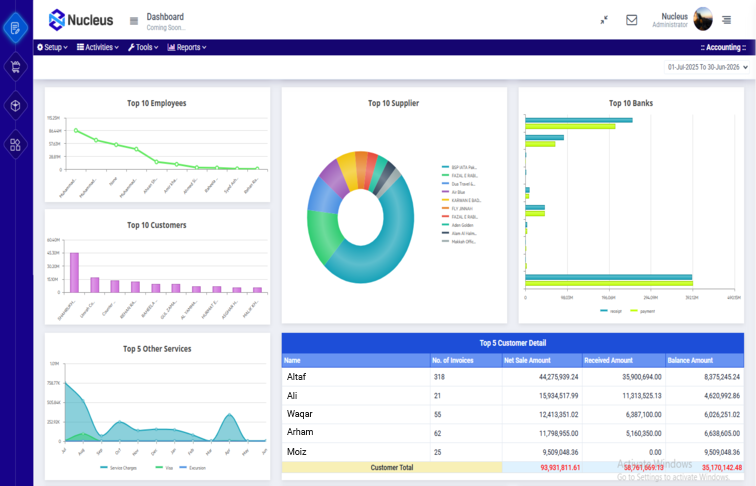The image size is (756, 486).
Task: Click the hamburger menu beside Nucleus logo
Action: click(134, 21)
